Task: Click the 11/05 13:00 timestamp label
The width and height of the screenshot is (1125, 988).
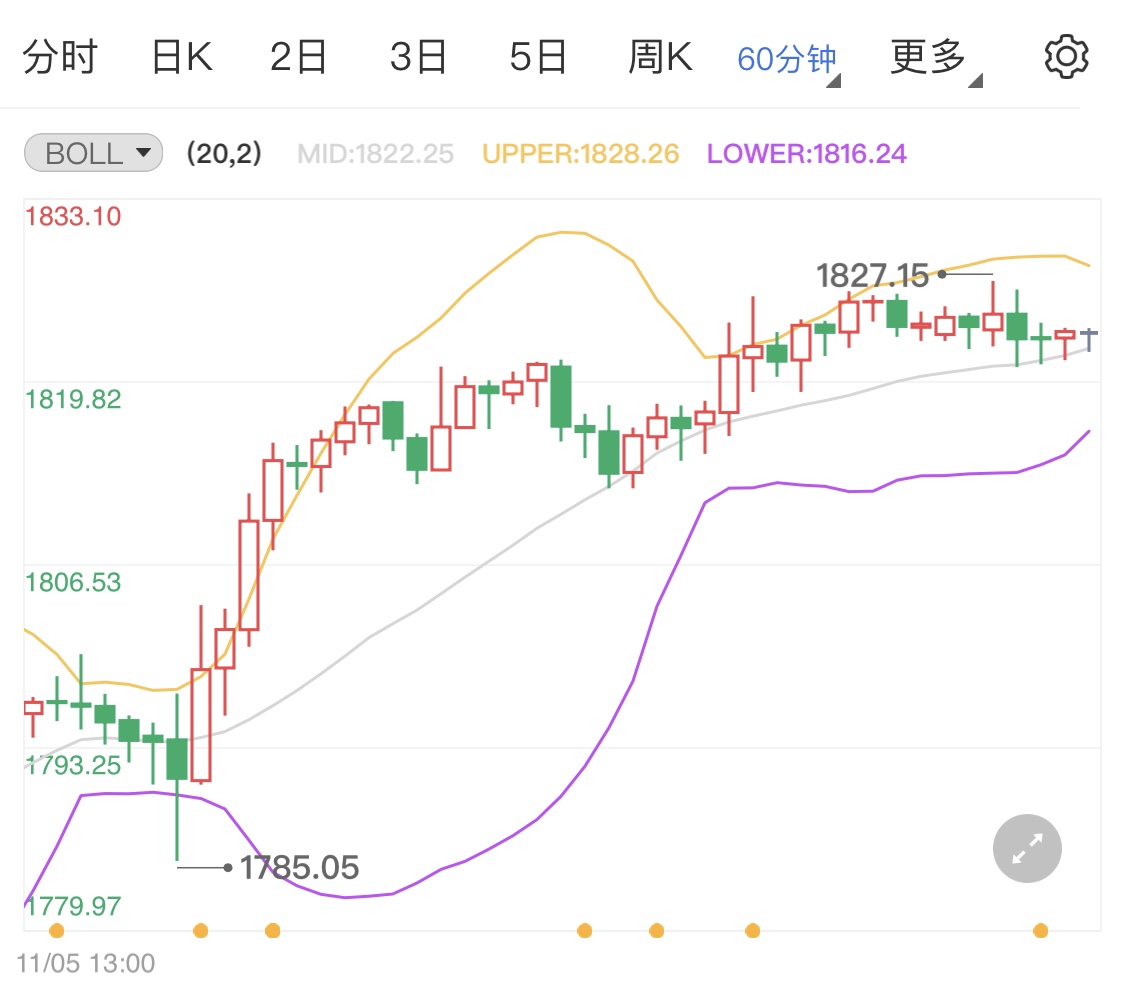Action: [86, 962]
